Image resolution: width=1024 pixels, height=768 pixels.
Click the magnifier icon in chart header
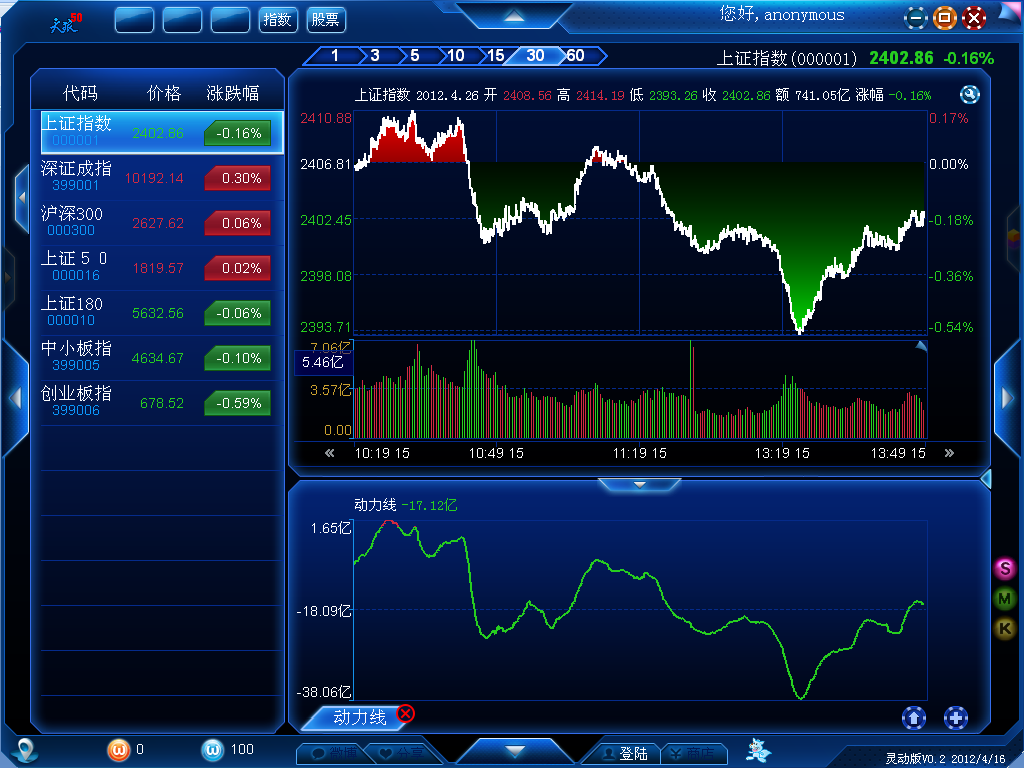click(x=969, y=95)
